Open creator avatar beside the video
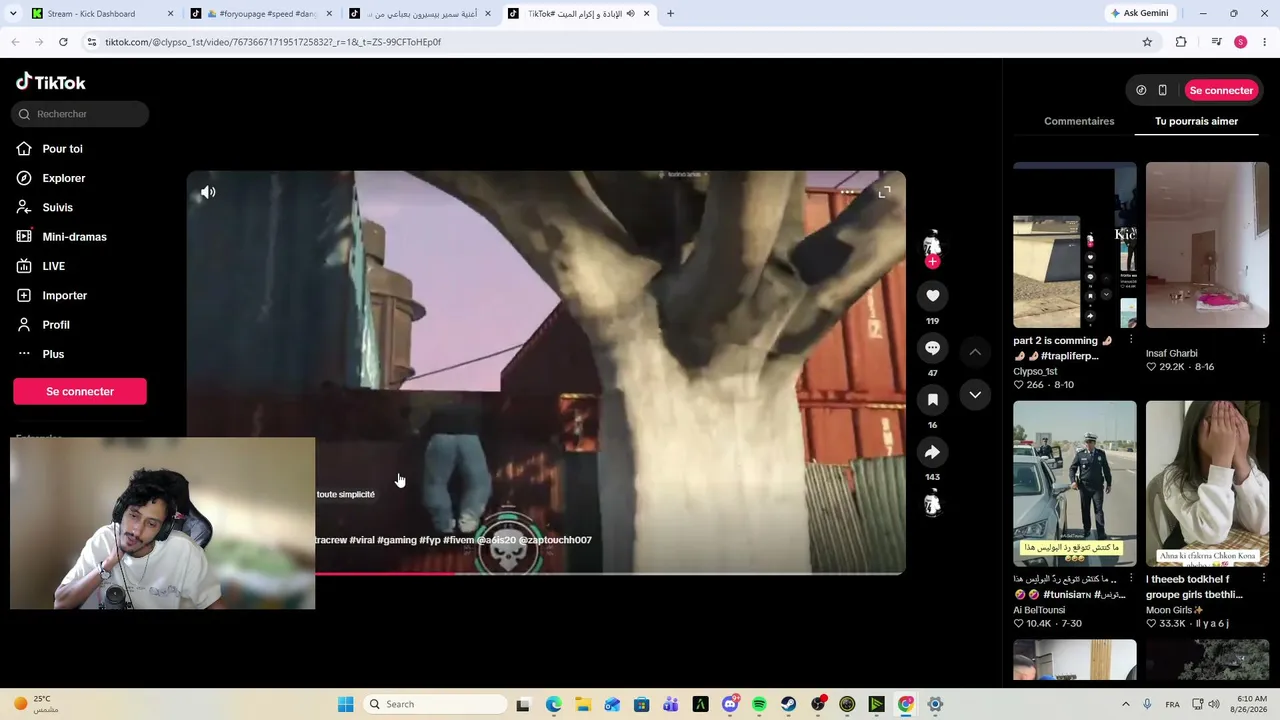1280x720 pixels. pyautogui.click(x=932, y=243)
